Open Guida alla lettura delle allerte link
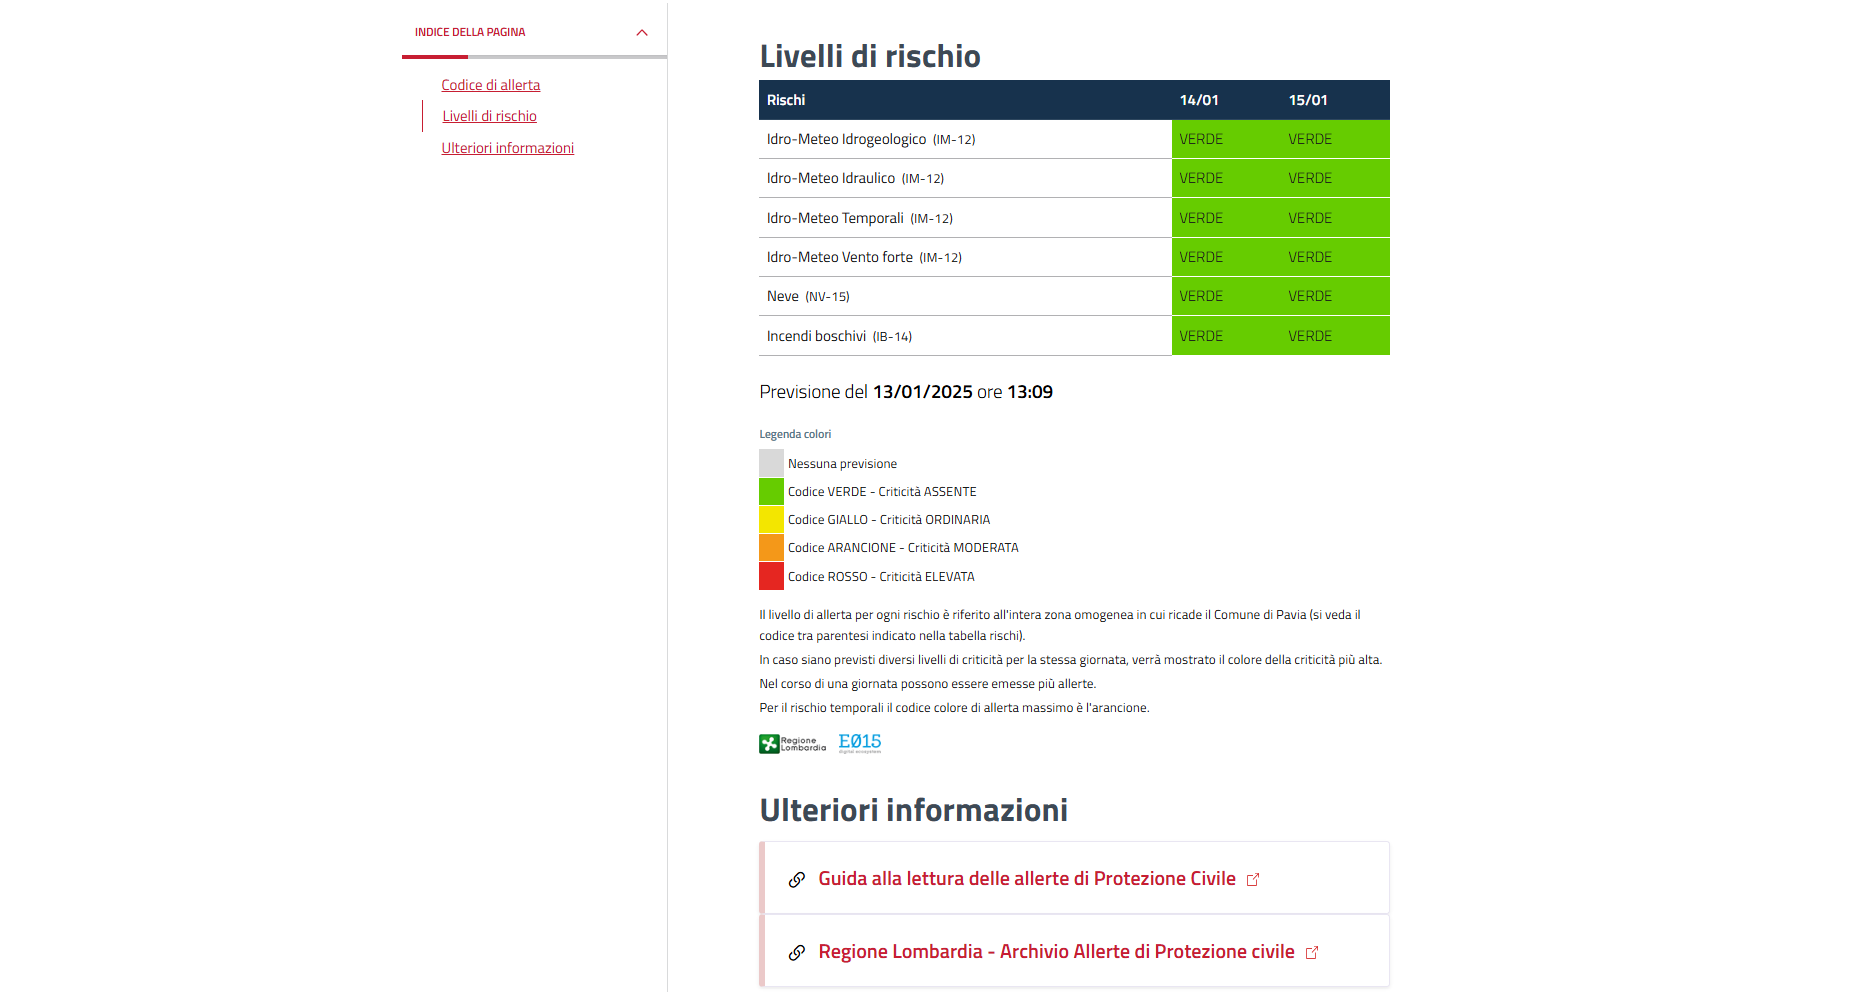This screenshot has height=992, width=1876. [x=1026, y=879]
